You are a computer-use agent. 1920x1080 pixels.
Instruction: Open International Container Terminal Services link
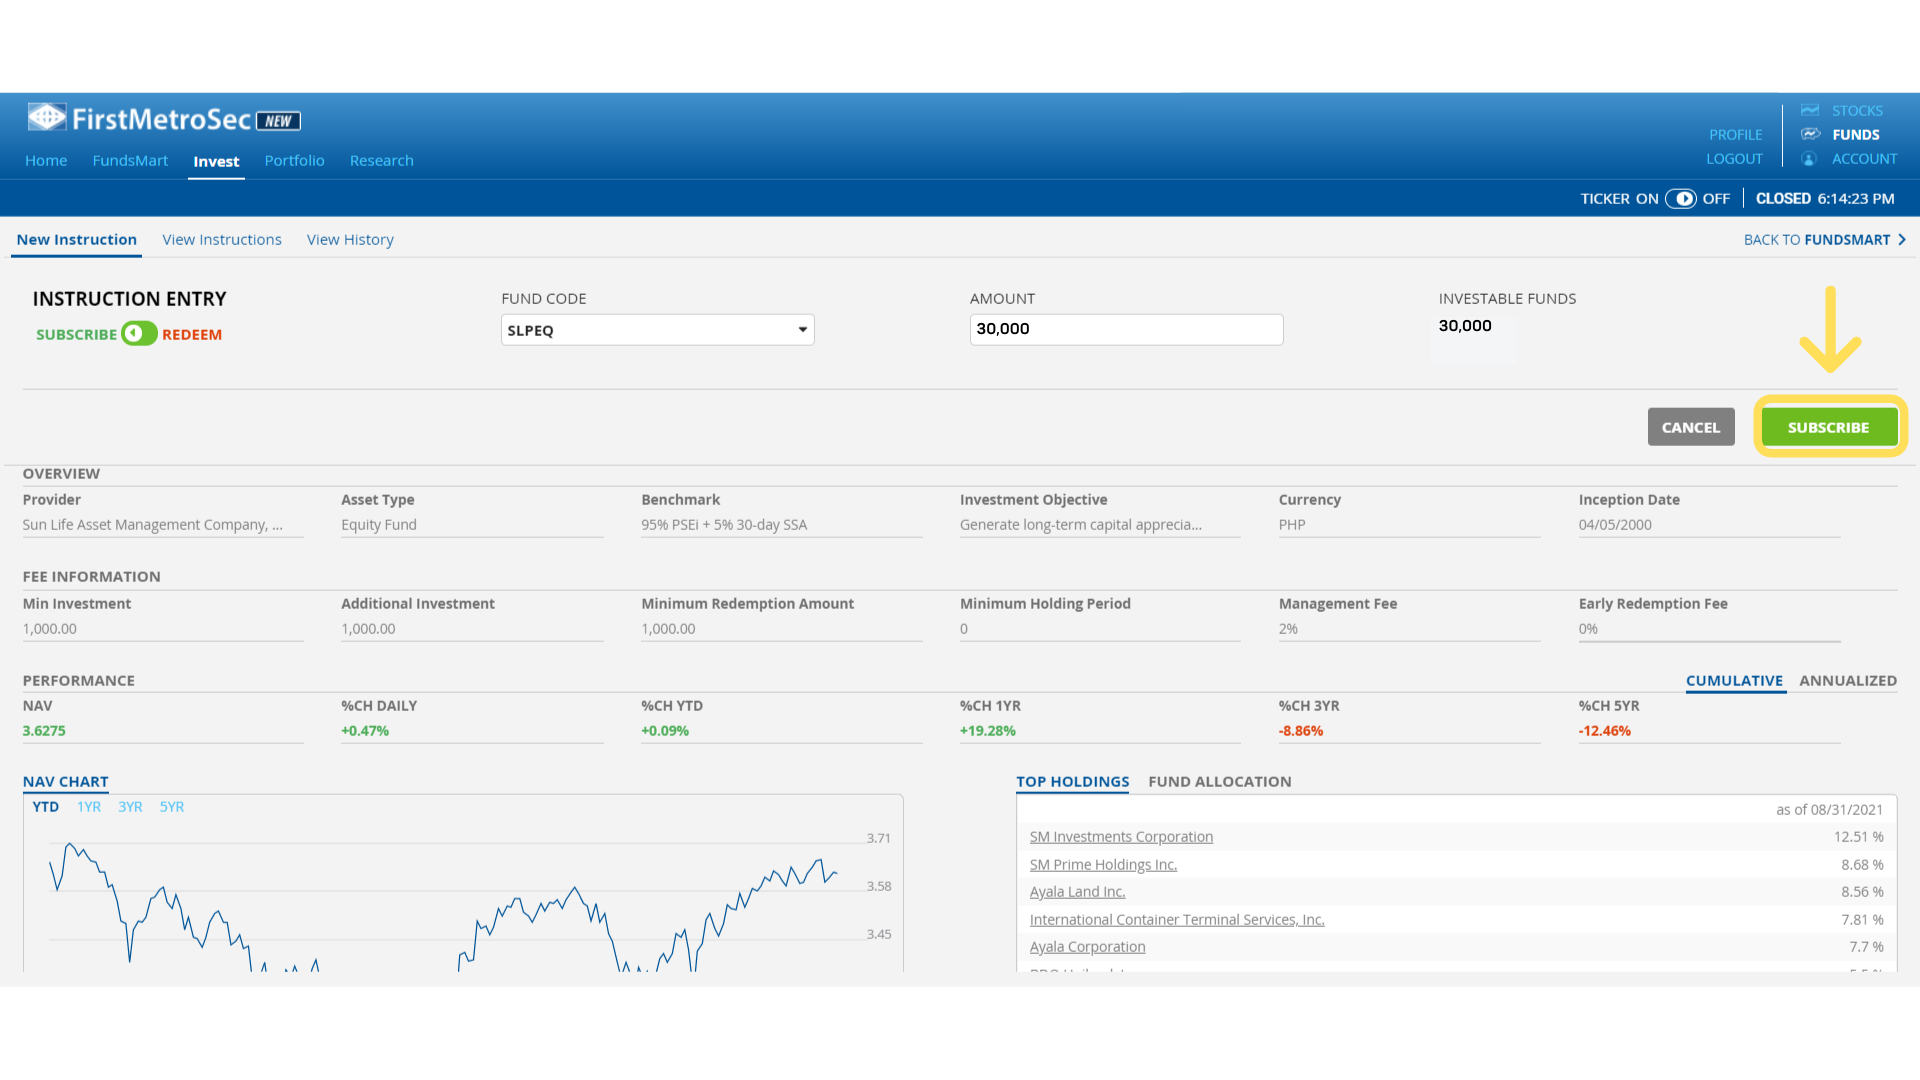pos(1177,920)
